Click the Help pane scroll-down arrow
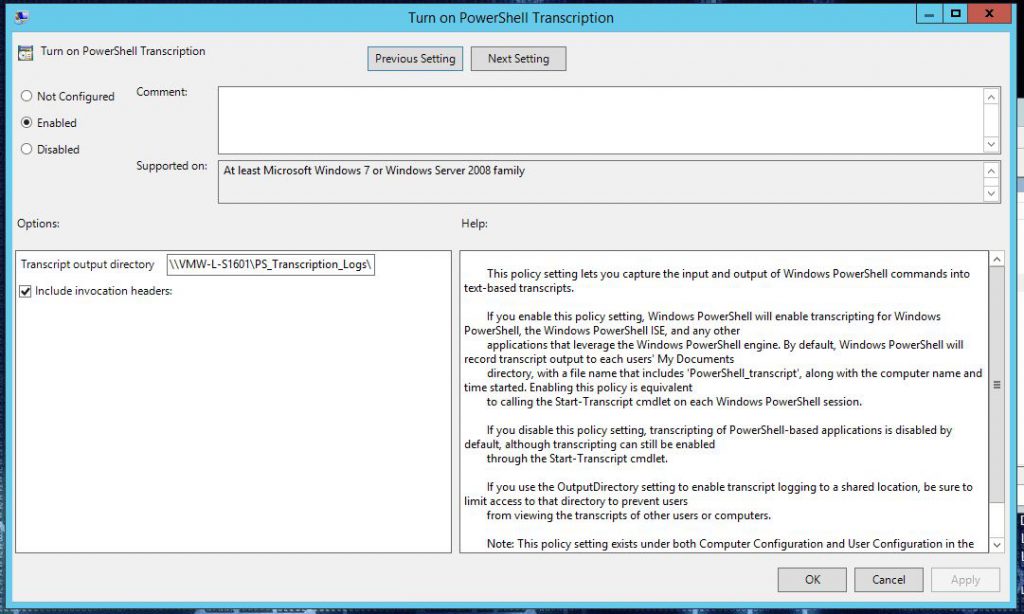Viewport: 1024px width, 614px height. click(x=995, y=546)
